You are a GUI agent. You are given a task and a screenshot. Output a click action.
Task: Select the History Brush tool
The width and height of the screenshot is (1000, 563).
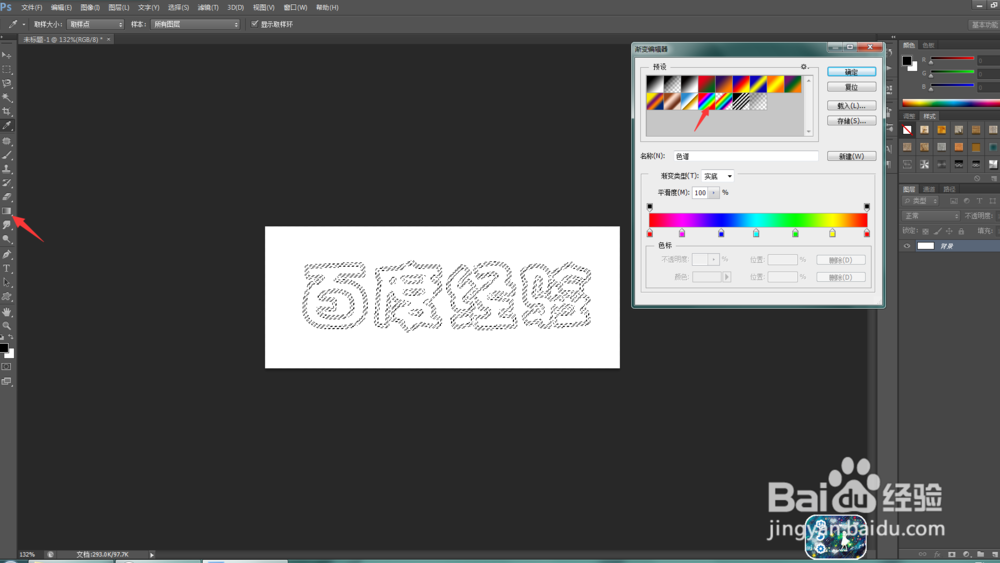coord(7,183)
